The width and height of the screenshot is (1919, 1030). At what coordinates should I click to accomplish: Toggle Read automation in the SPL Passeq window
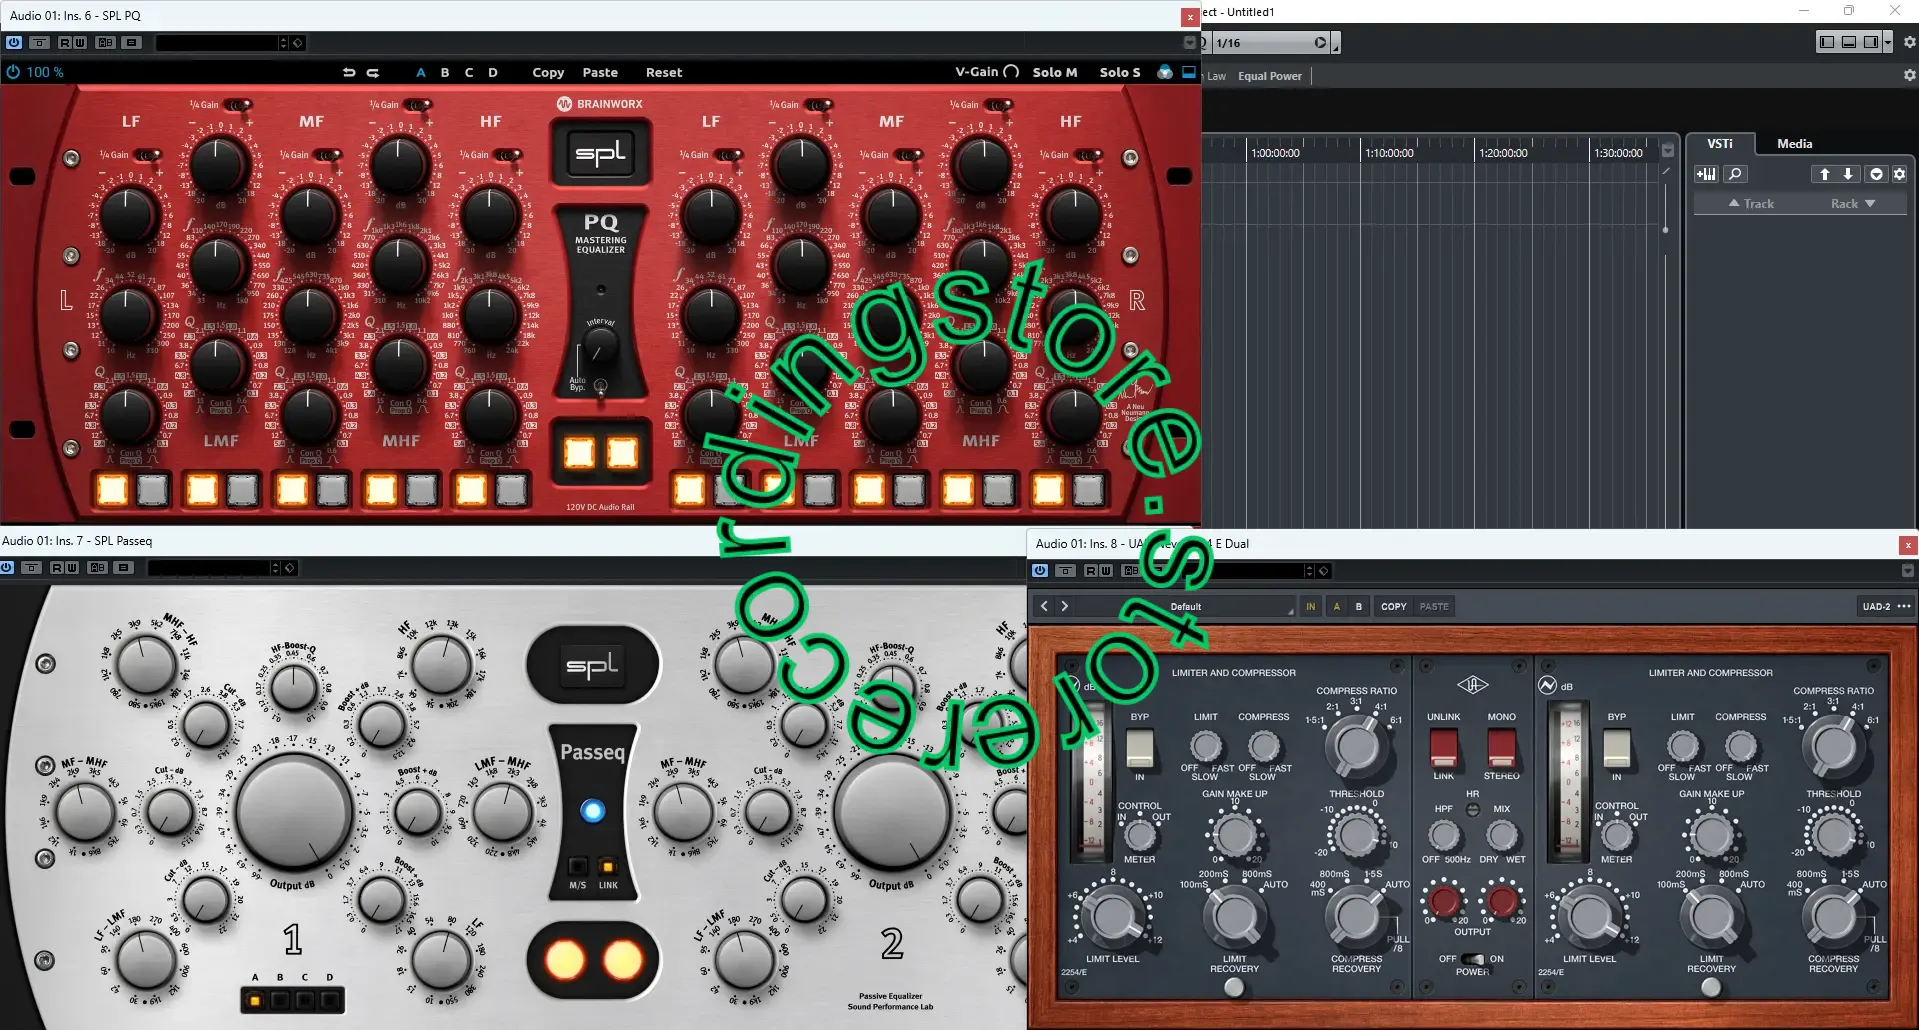tap(57, 568)
